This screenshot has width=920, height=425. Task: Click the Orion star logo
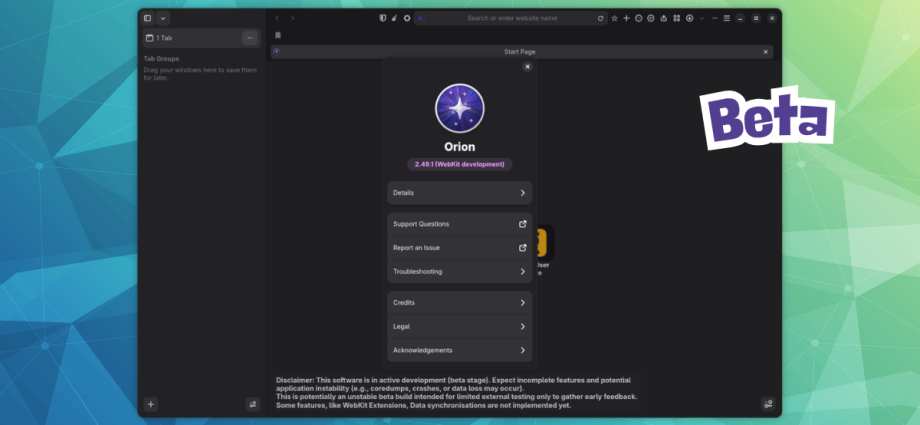pyautogui.click(x=459, y=109)
